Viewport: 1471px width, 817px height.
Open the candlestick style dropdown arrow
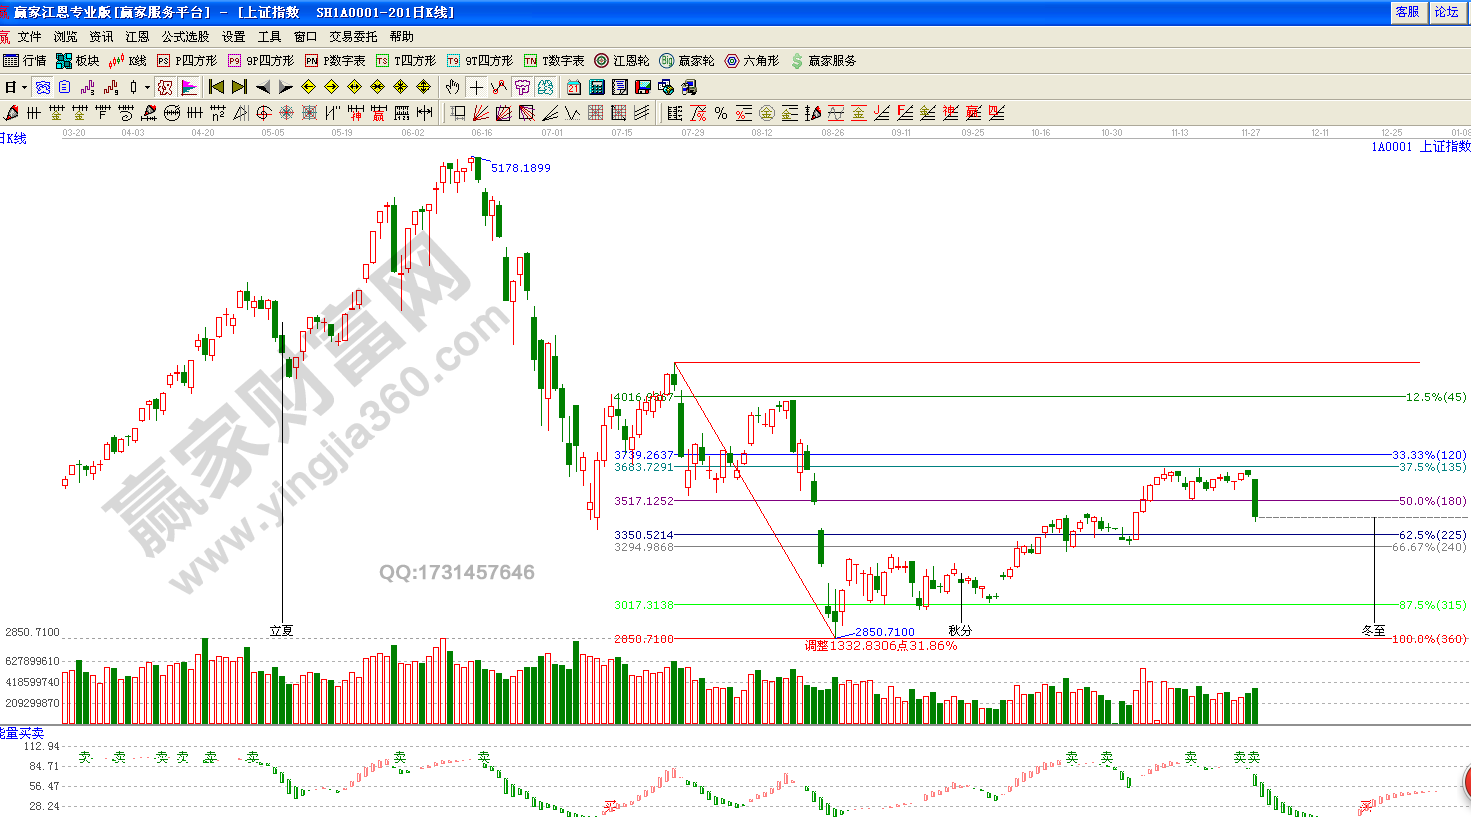click(x=147, y=88)
